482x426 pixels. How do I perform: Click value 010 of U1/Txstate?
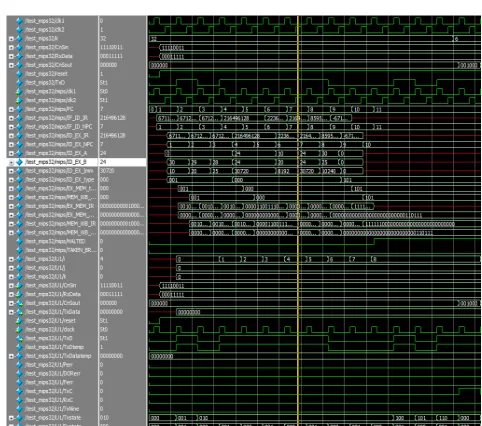tap(104, 418)
